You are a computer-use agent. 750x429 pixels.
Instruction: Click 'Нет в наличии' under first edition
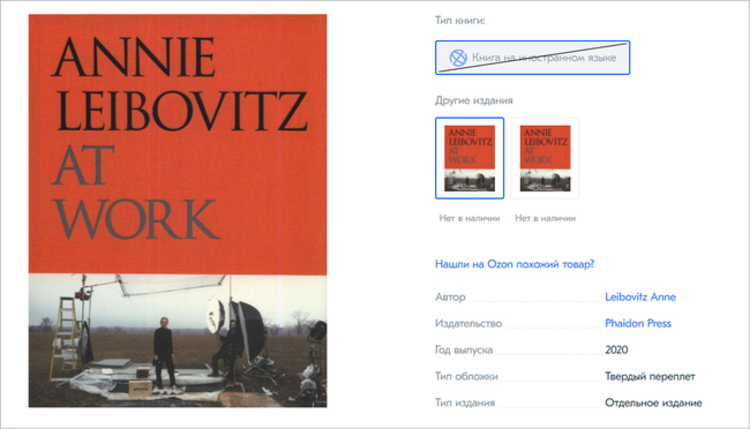tap(469, 218)
